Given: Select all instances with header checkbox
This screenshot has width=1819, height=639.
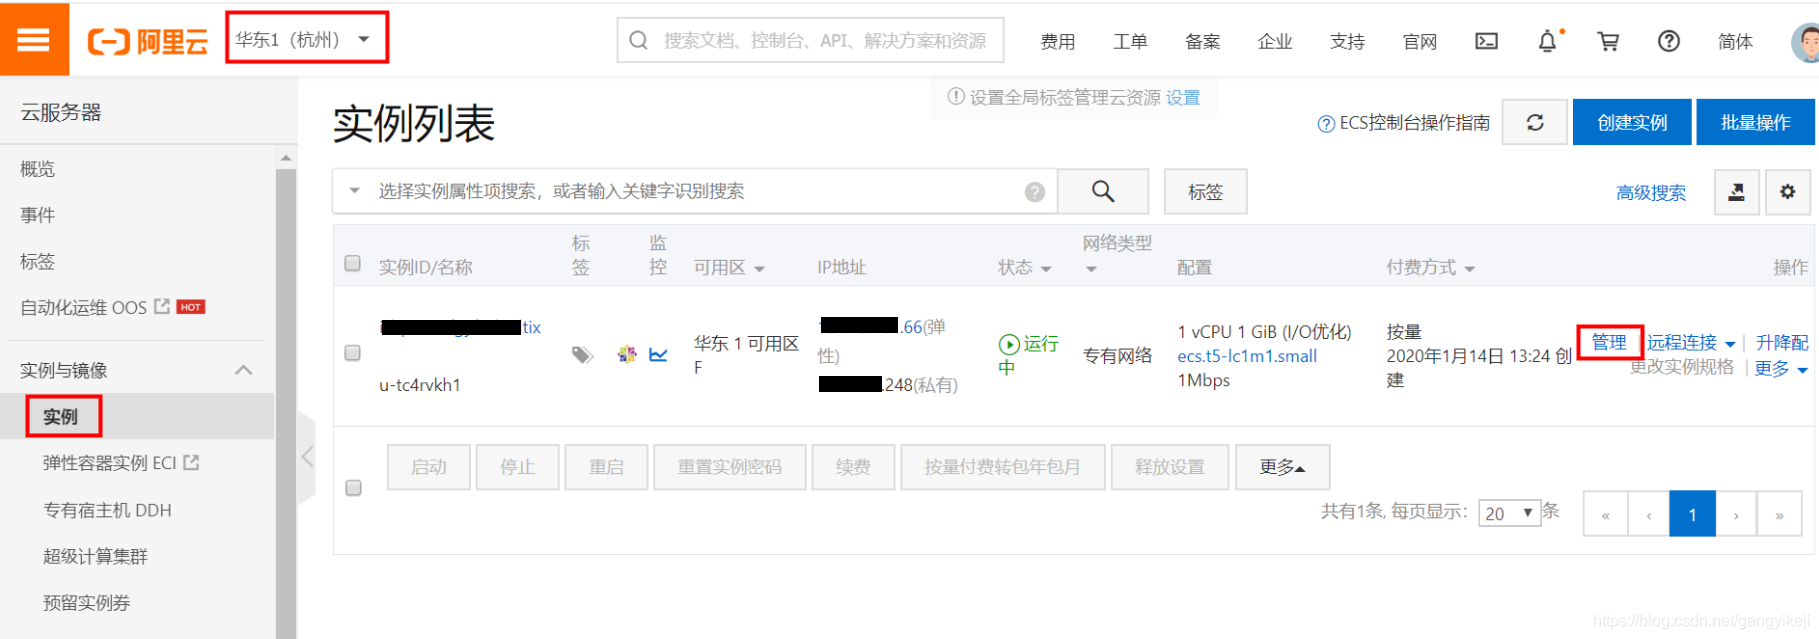Looking at the screenshot, I should coord(352,263).
